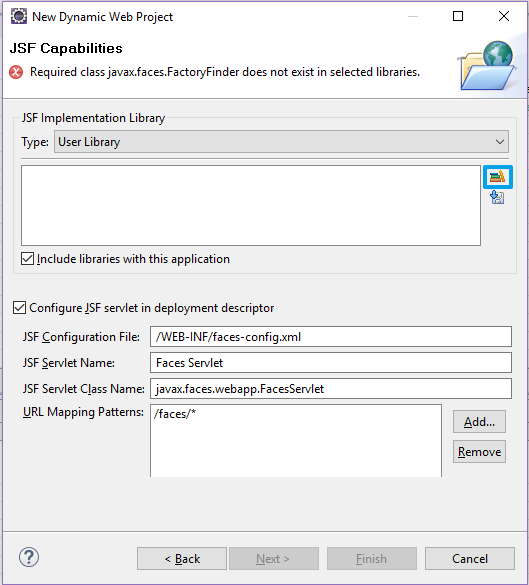Viewport: 529px width, 585px height.
Task: Open Manage Libraries books icon
Action: [x=498, y=177]
